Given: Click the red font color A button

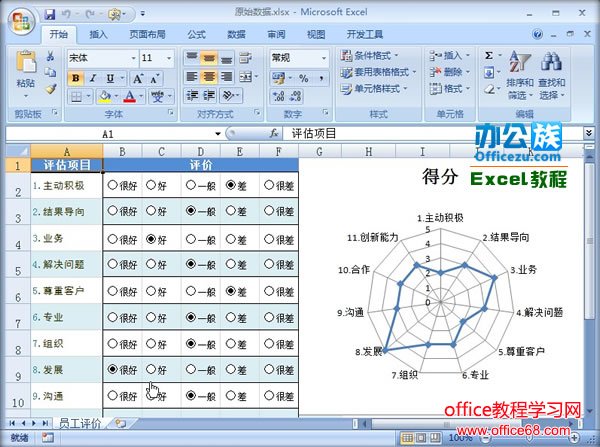Looking at the screenshot, I should [130, 96].
